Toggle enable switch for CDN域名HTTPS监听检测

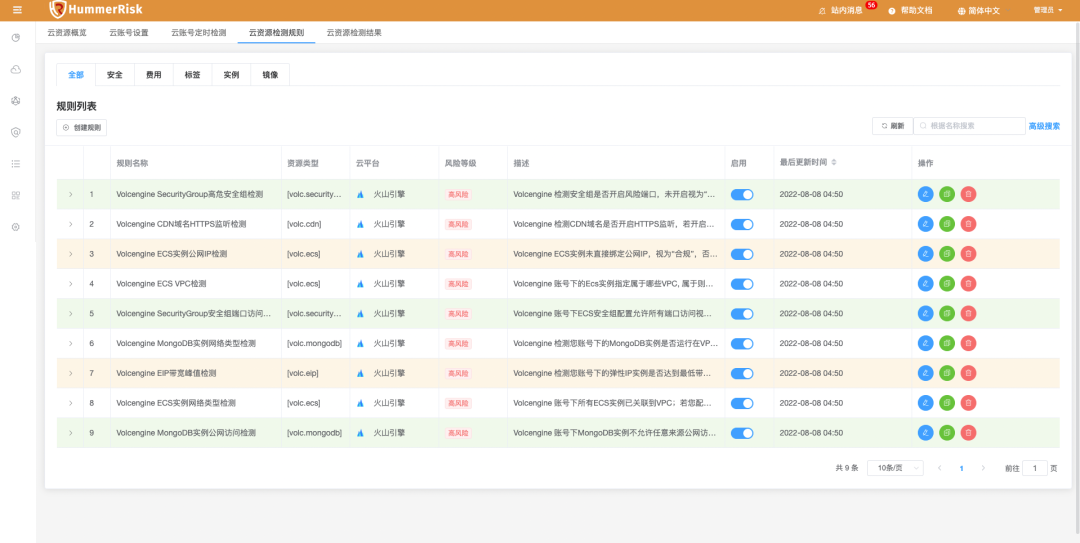(x=742, y=224)
